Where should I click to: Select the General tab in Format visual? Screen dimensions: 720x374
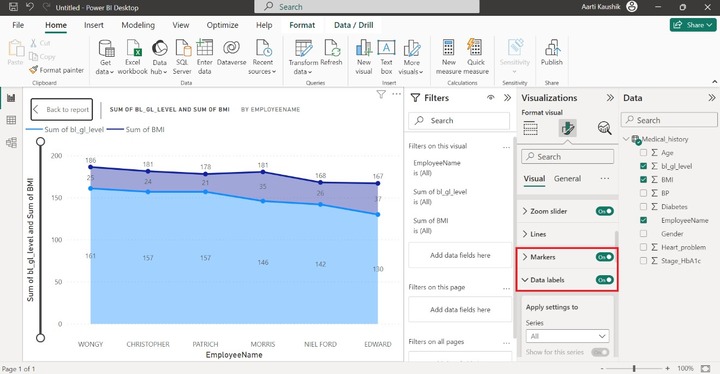coord(567,179)
